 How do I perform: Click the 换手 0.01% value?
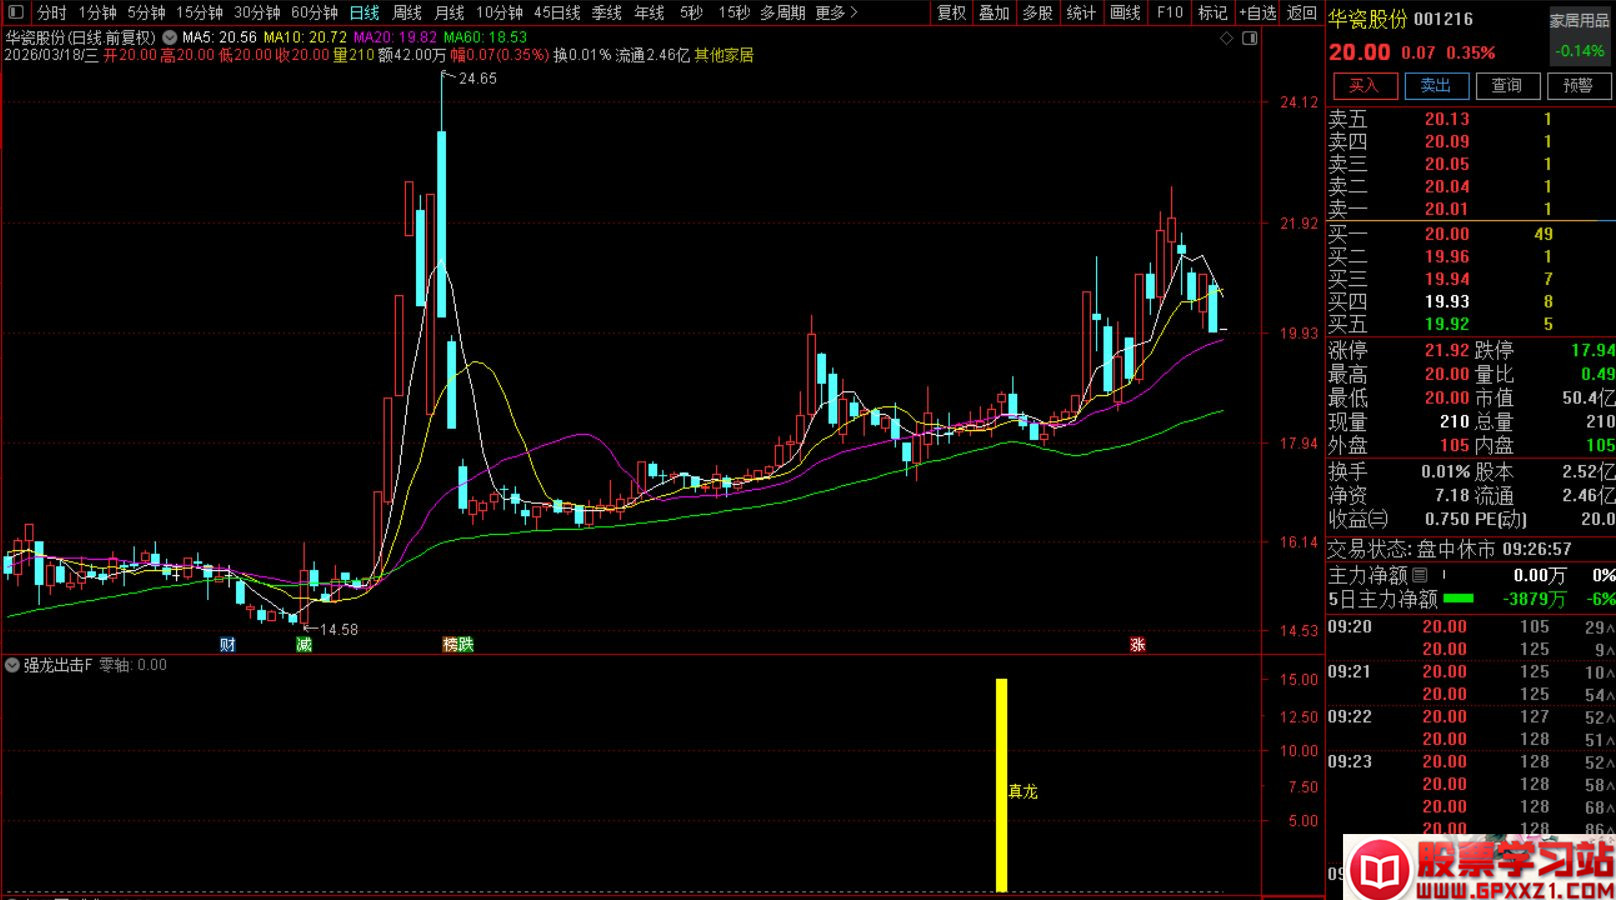coord(1445,472)
